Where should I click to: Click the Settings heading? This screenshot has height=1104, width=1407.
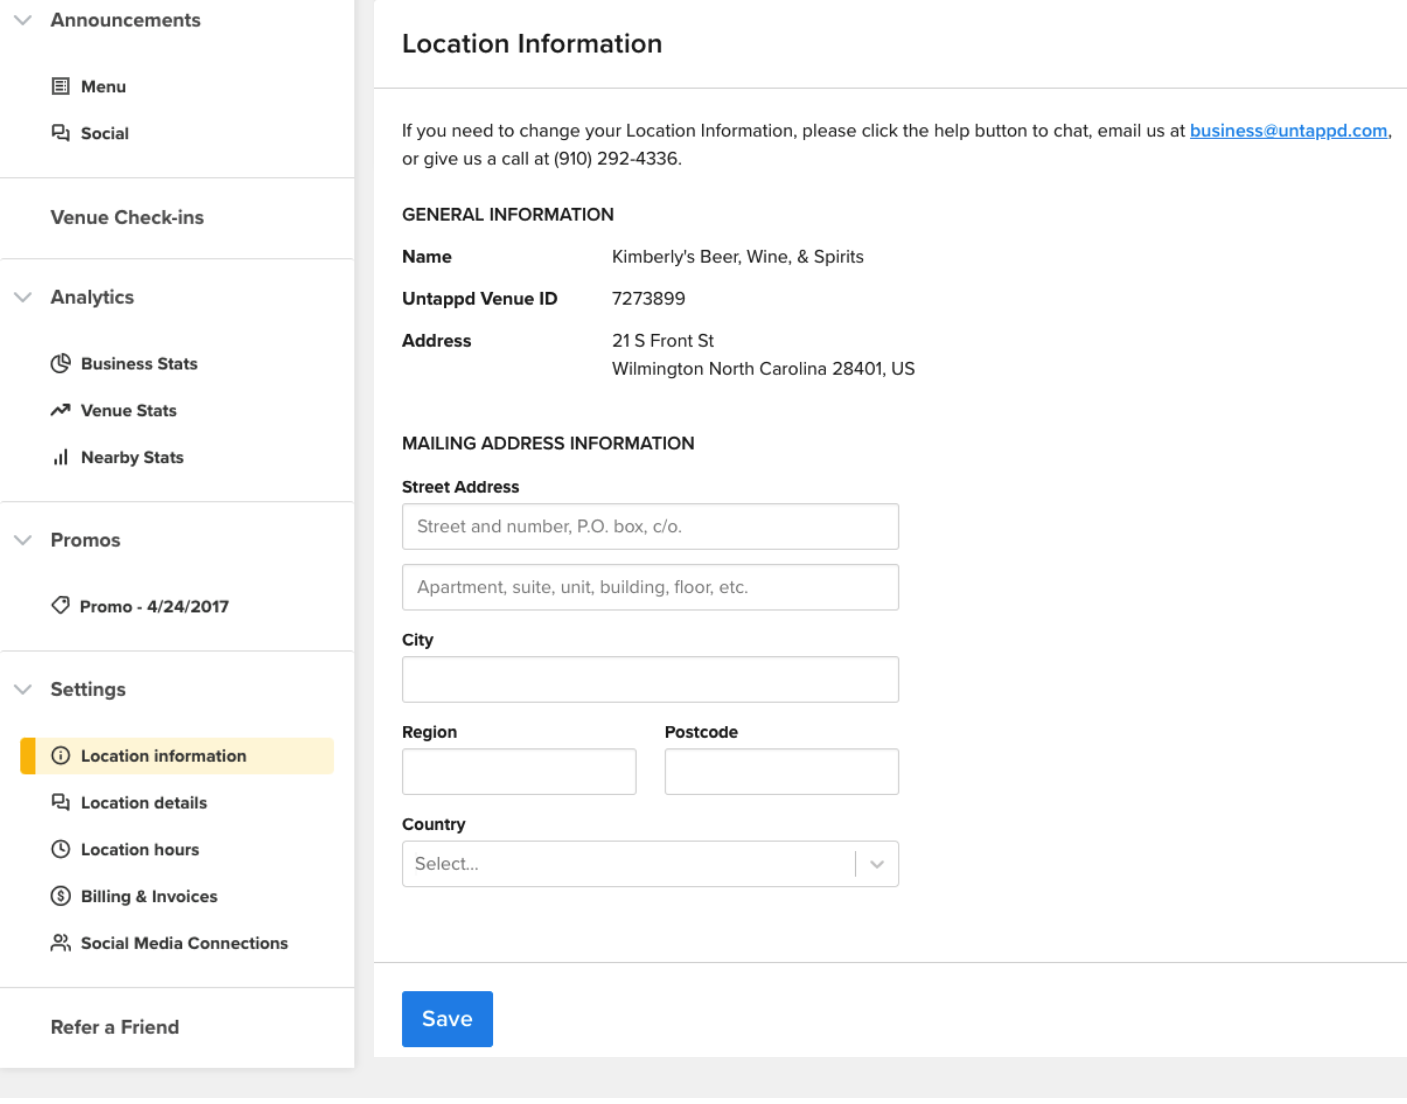[x=88, y=689]
